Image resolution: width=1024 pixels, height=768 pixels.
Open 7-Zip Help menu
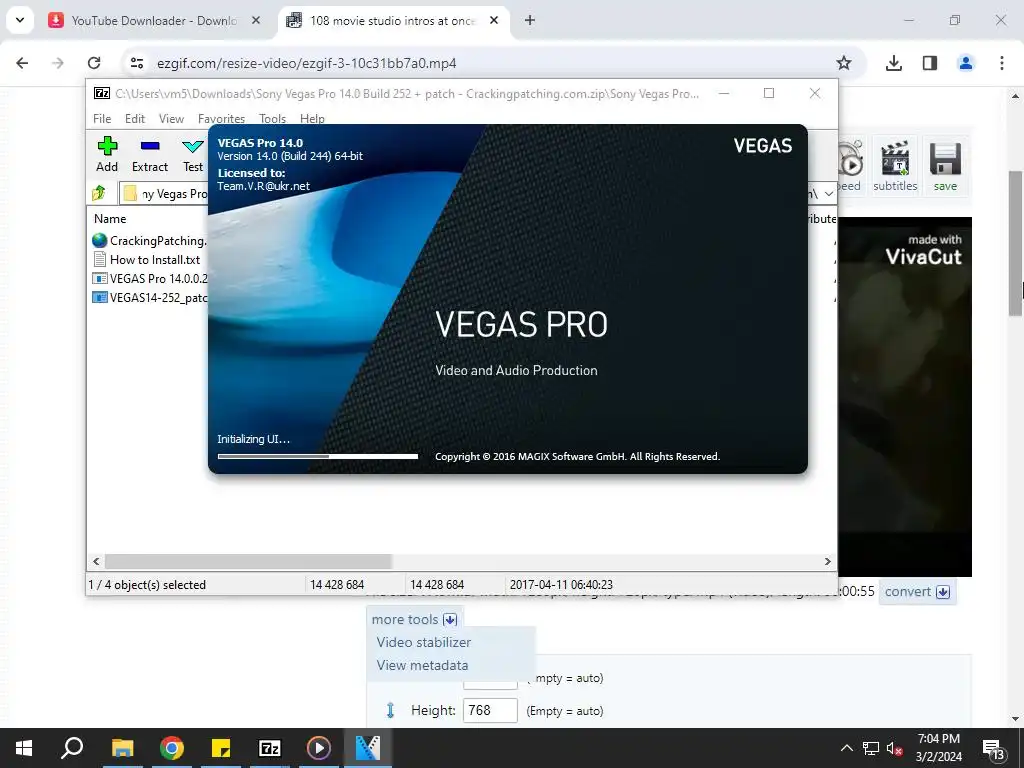tap(312, 118)
